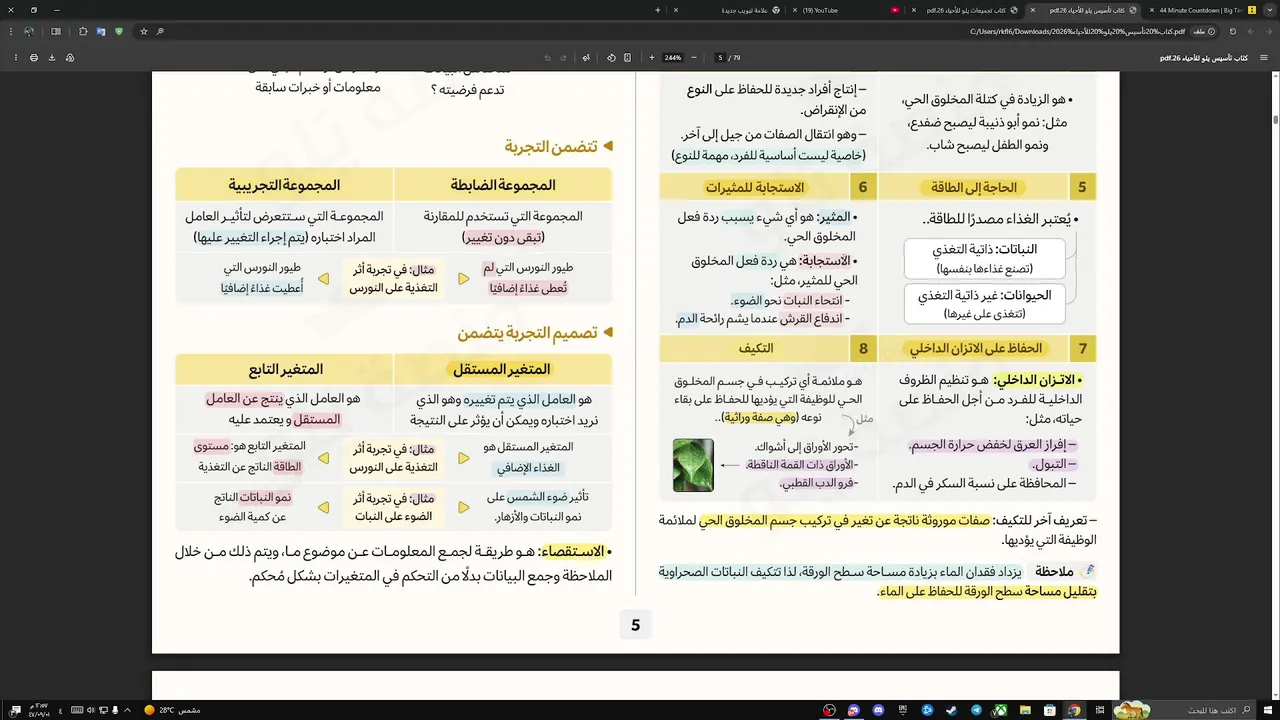The image size is (1280, 720).
Task: Click the ملاحظة note label
Action: click(x=1054, y=571)
